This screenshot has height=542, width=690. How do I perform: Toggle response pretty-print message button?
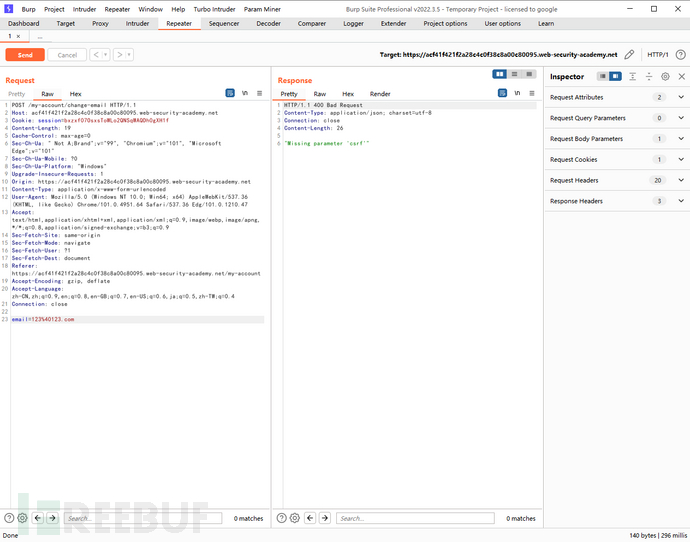[x=502, y=93]
